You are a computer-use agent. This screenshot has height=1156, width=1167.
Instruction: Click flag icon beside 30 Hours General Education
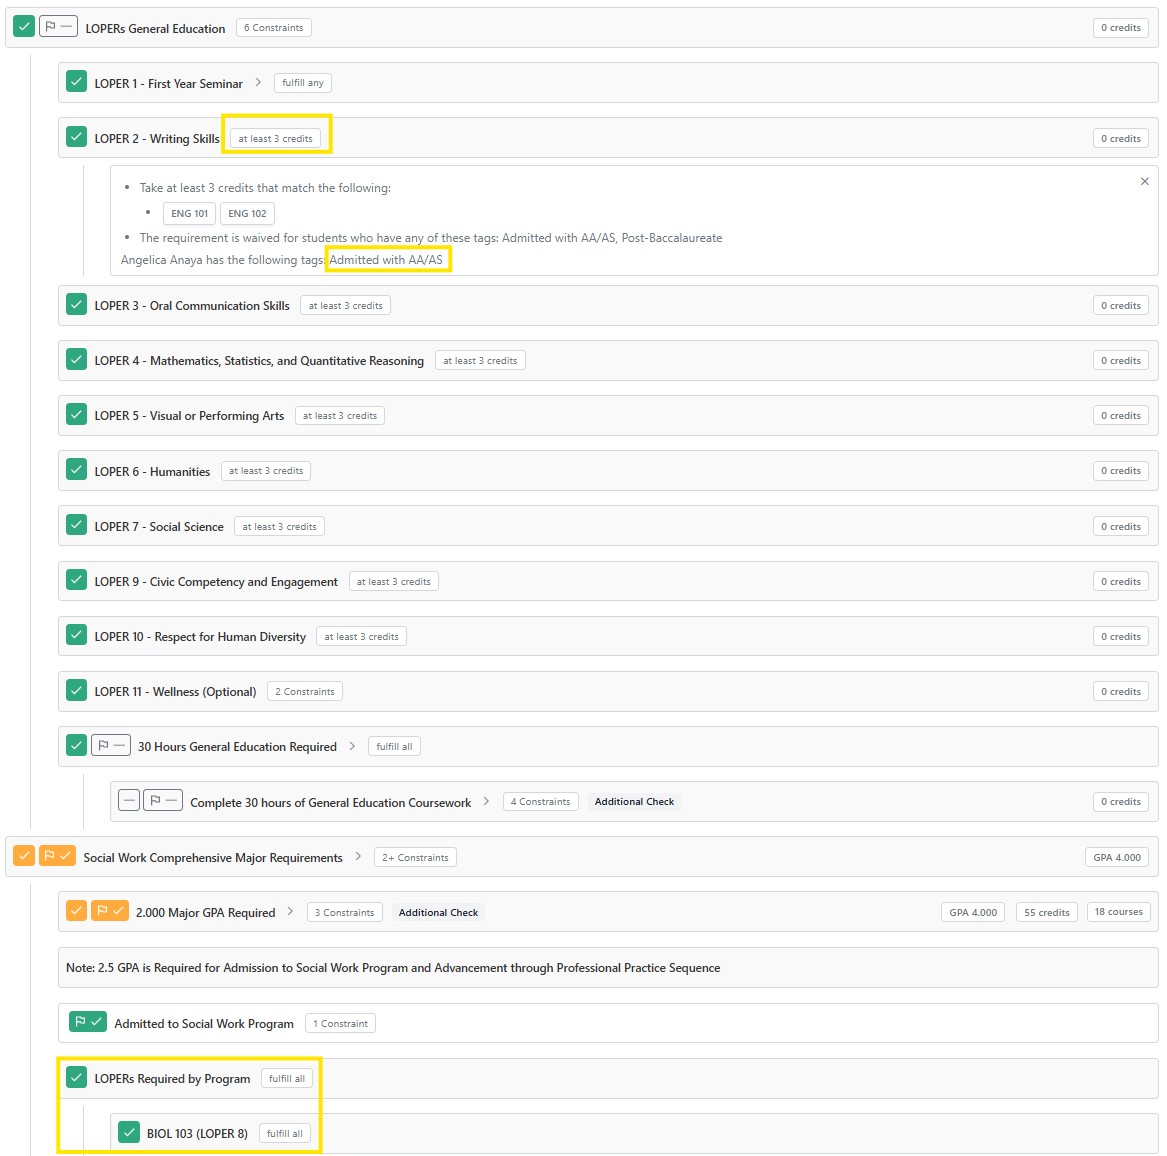tap(111, 746)
